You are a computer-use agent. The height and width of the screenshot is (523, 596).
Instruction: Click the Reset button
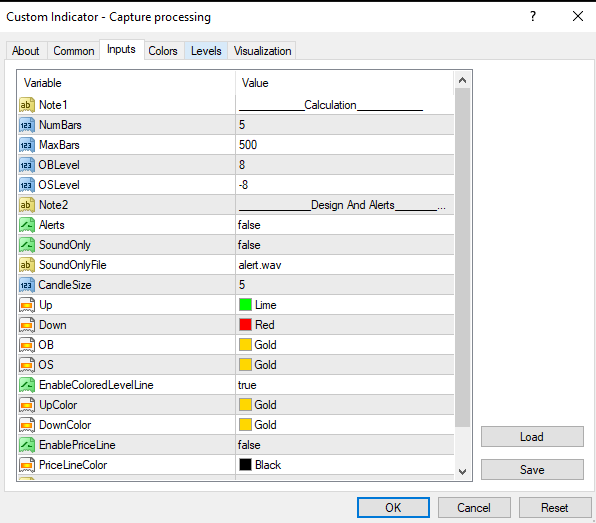tap(555, 508)
